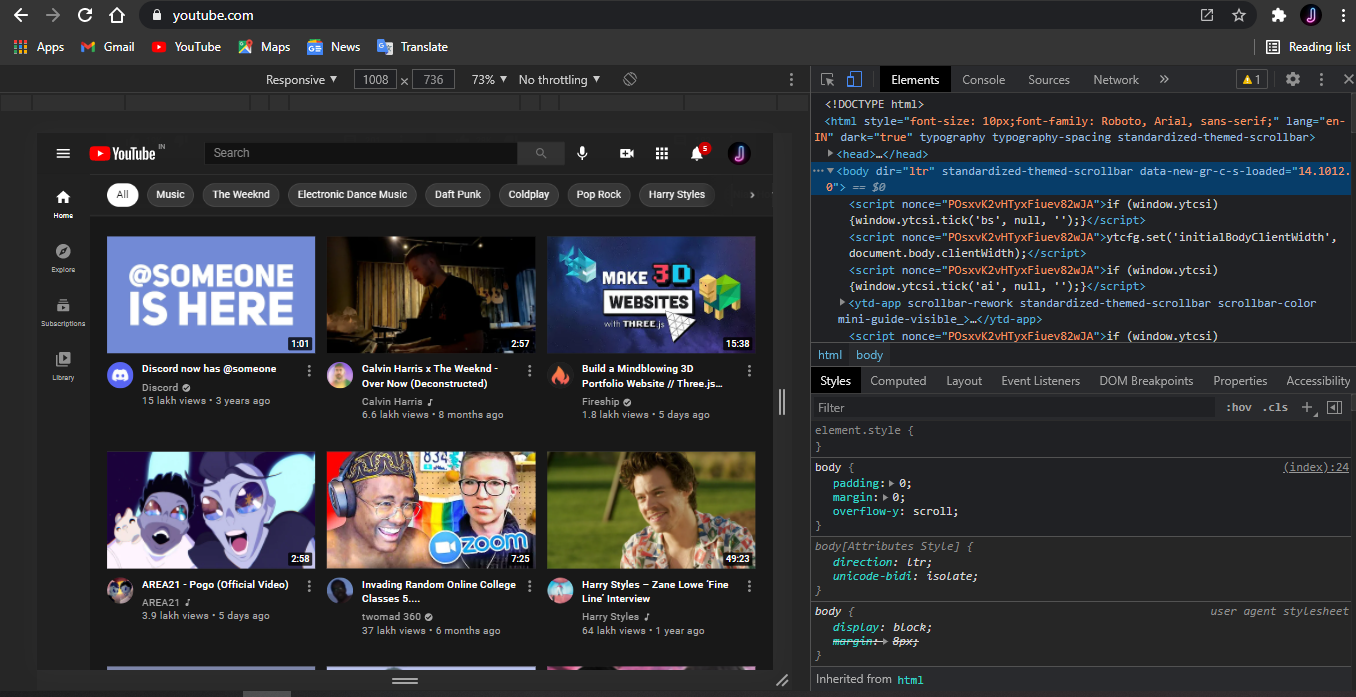
Task: Click the viewport bottom resize handle
Action: click(x=405, y=680)
